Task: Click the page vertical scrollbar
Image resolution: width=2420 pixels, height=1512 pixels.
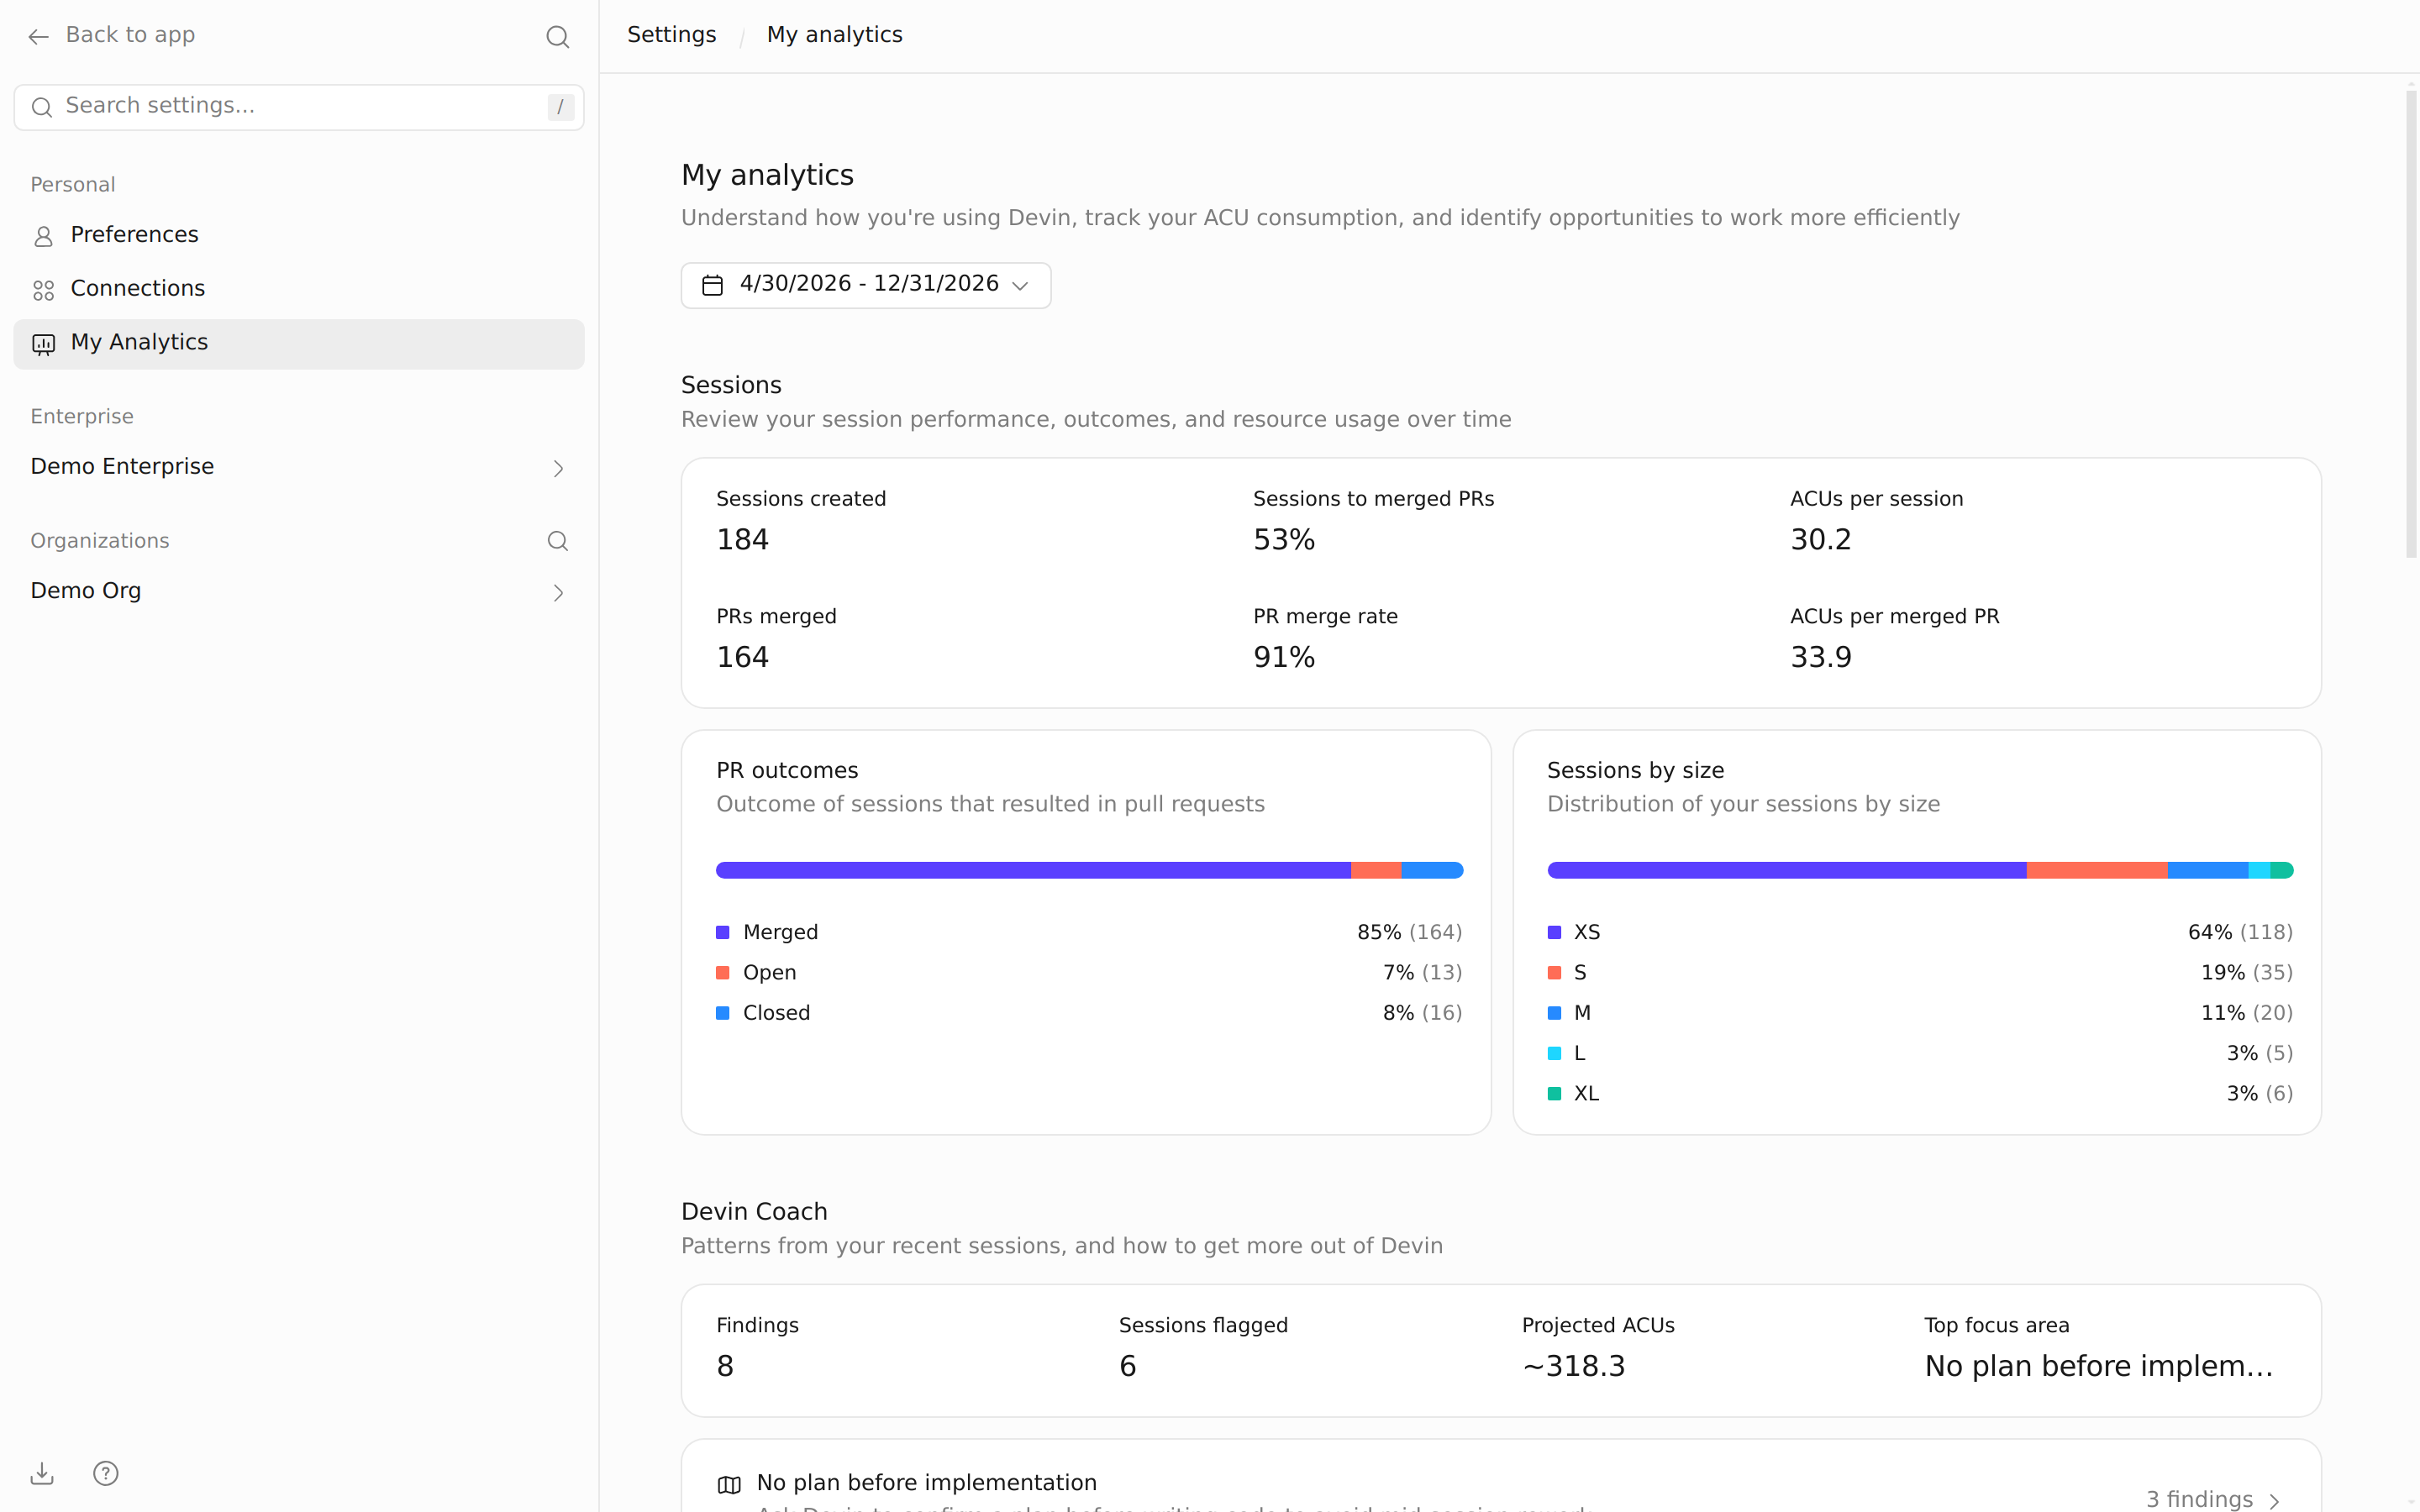Action: point(2411,324)
